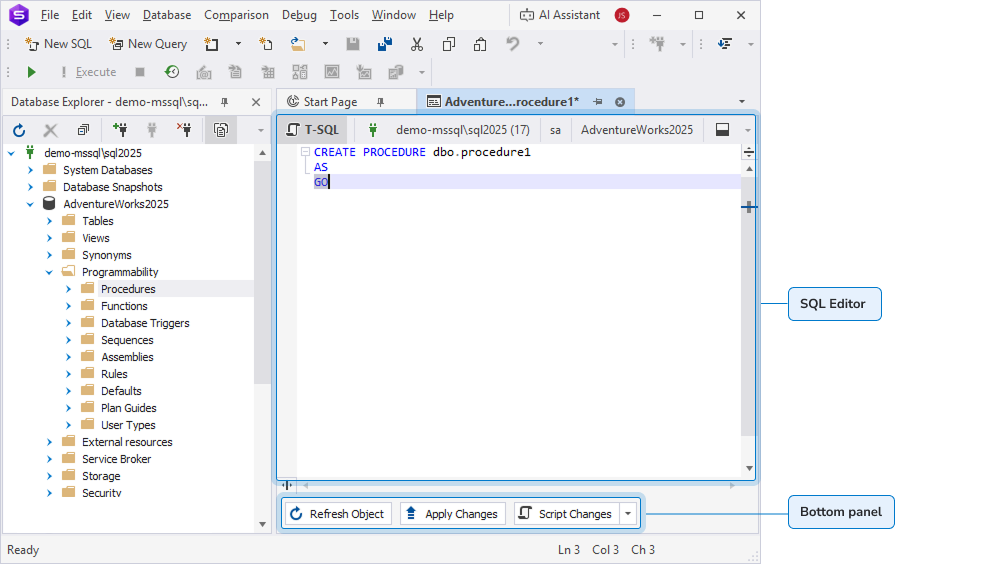
Task: Click the green Start debugging play icon
Action: [x=31, y=72]
